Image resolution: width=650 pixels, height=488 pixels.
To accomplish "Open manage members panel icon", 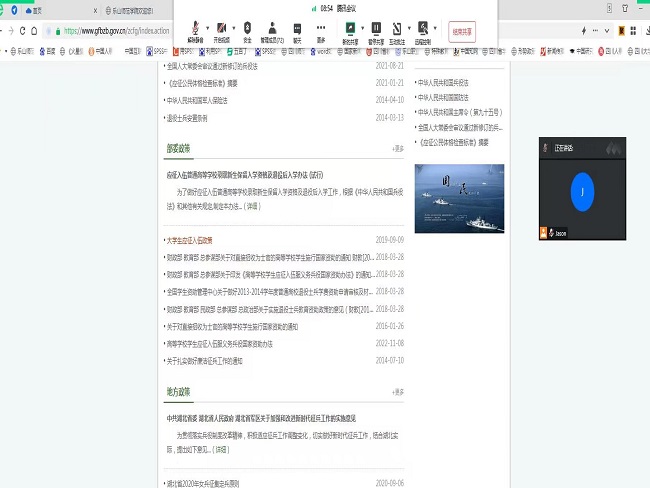I will (272, 32).
